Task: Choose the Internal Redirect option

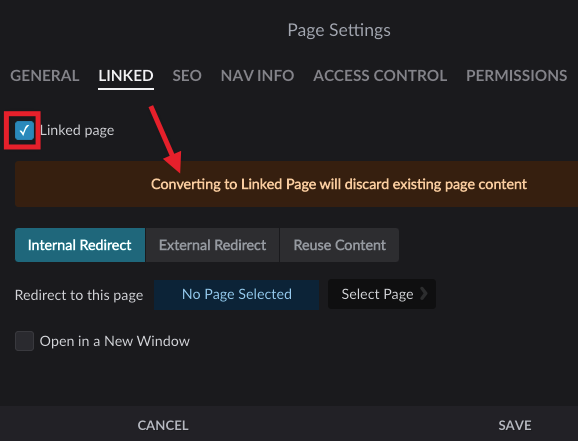Action: point(80,245)
